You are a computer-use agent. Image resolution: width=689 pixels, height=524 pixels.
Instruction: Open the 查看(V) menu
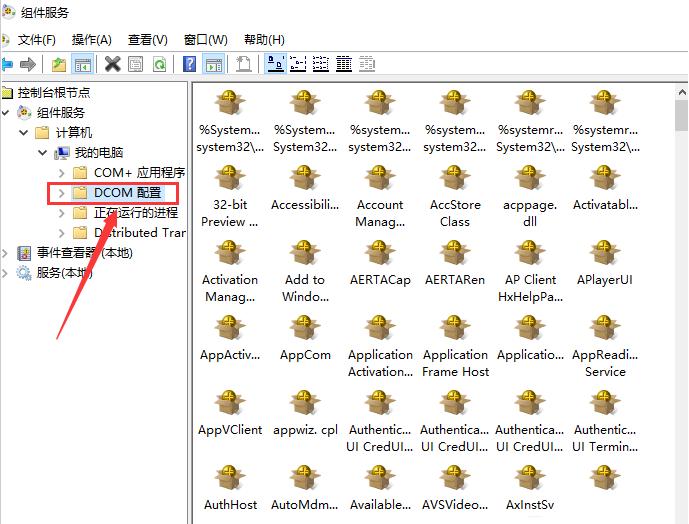(148, 39)
